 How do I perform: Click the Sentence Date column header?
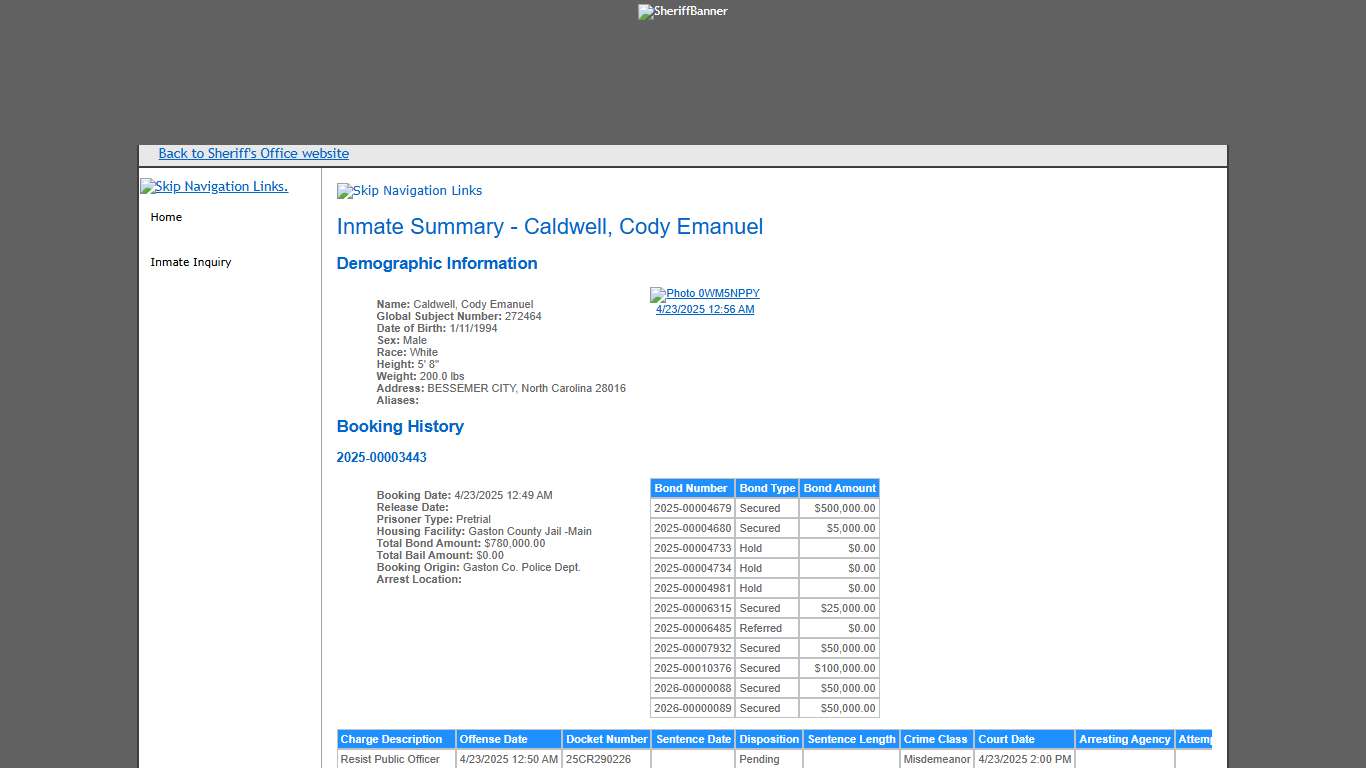point(693,740)
